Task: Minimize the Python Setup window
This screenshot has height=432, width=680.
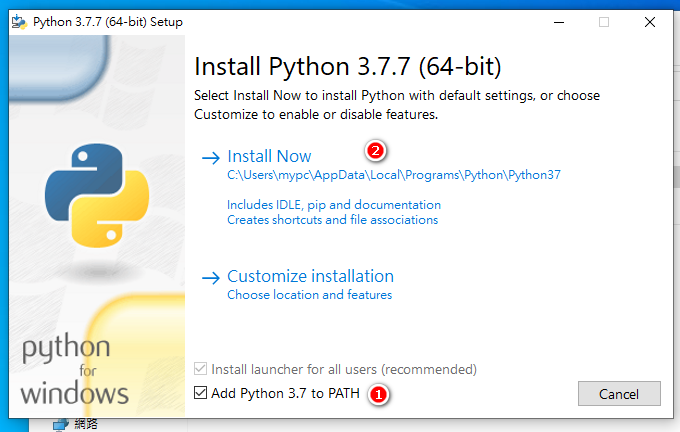Action: 557,22
